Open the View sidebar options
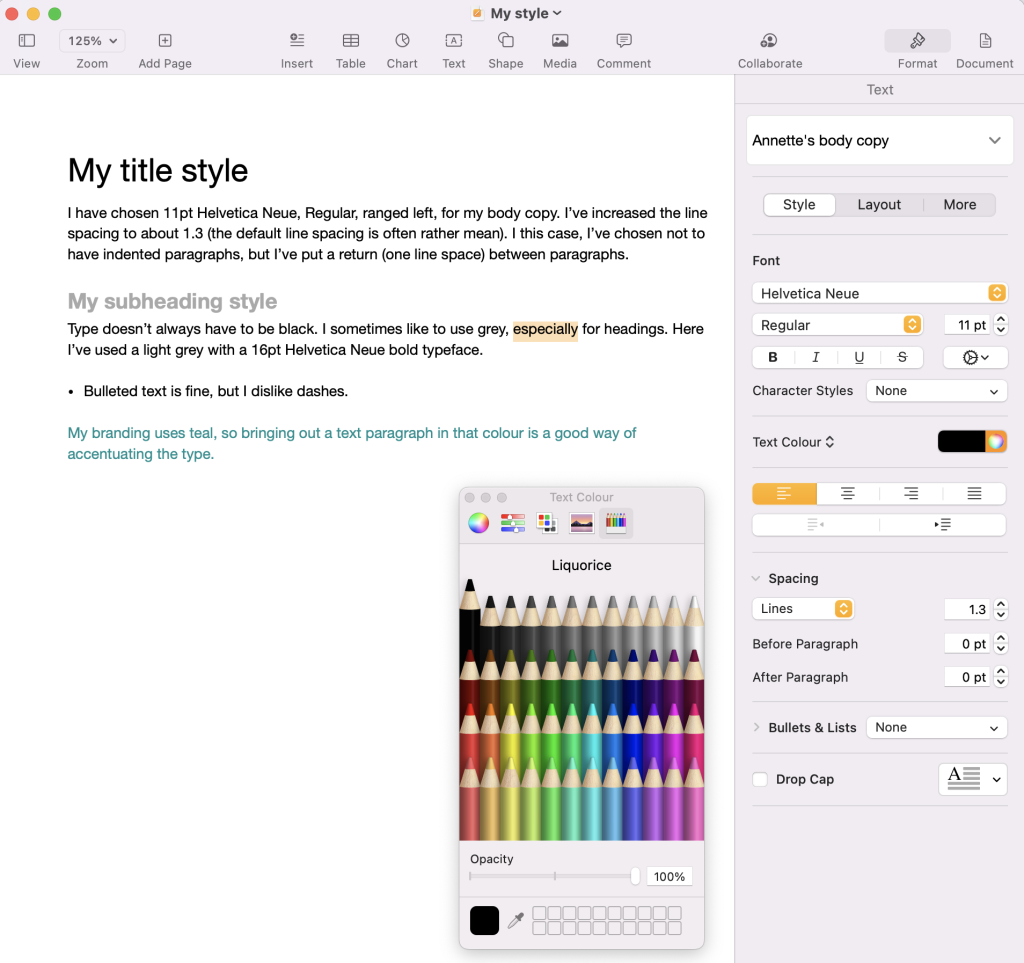This screenshot has width=1024, height=963. 27,41
